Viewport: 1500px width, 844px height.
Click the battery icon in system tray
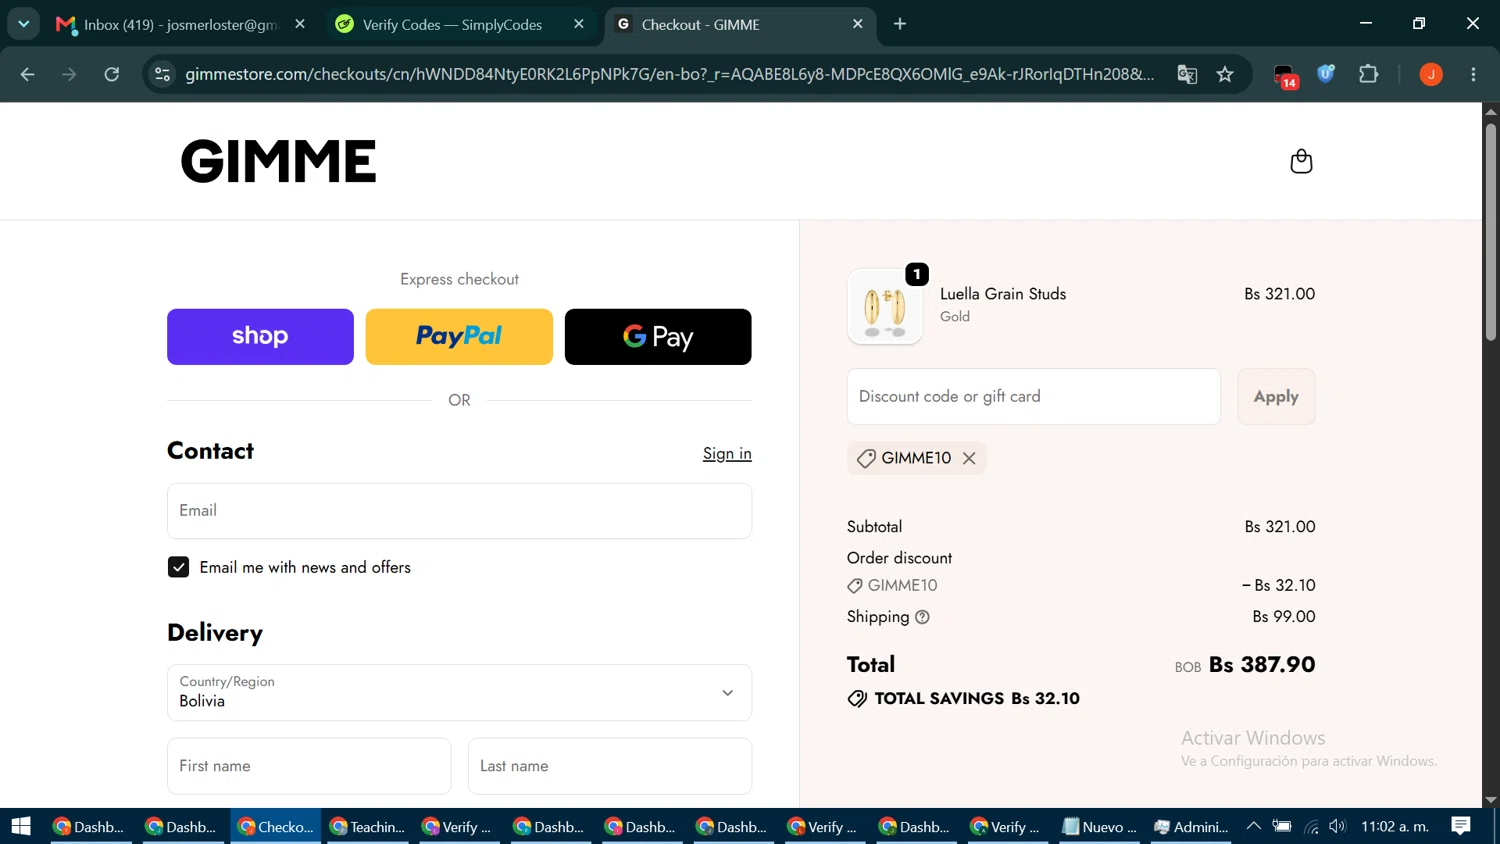coord(1282,826)
